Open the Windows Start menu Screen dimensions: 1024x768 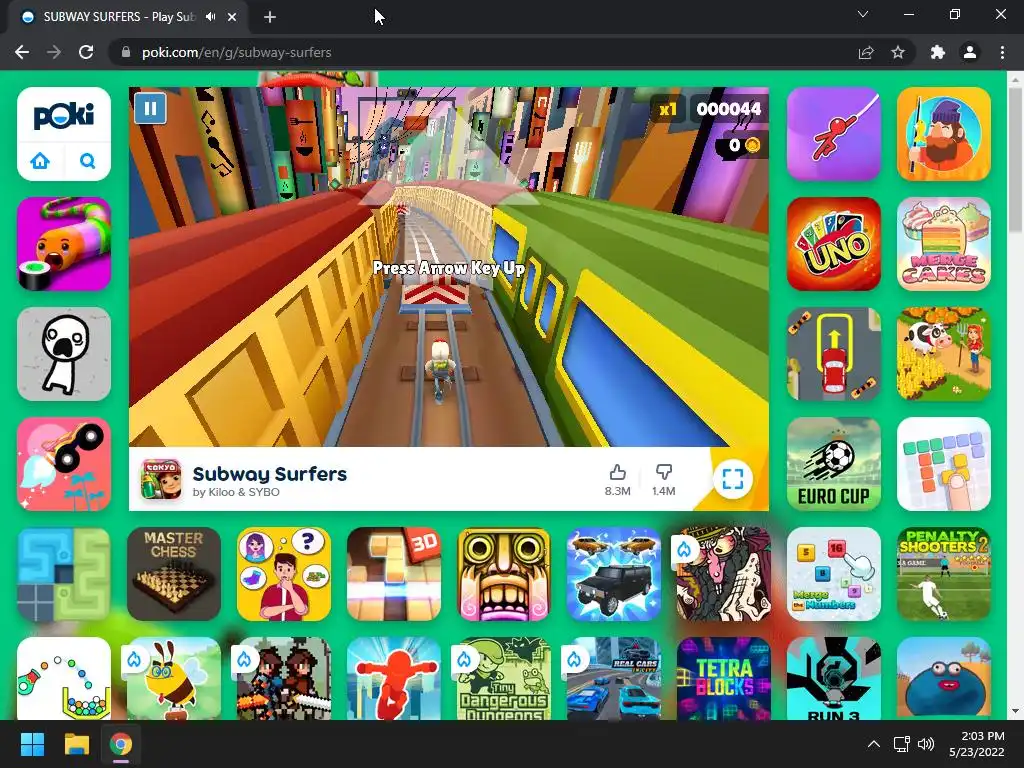pyautogui.click(x=32, y=744)
